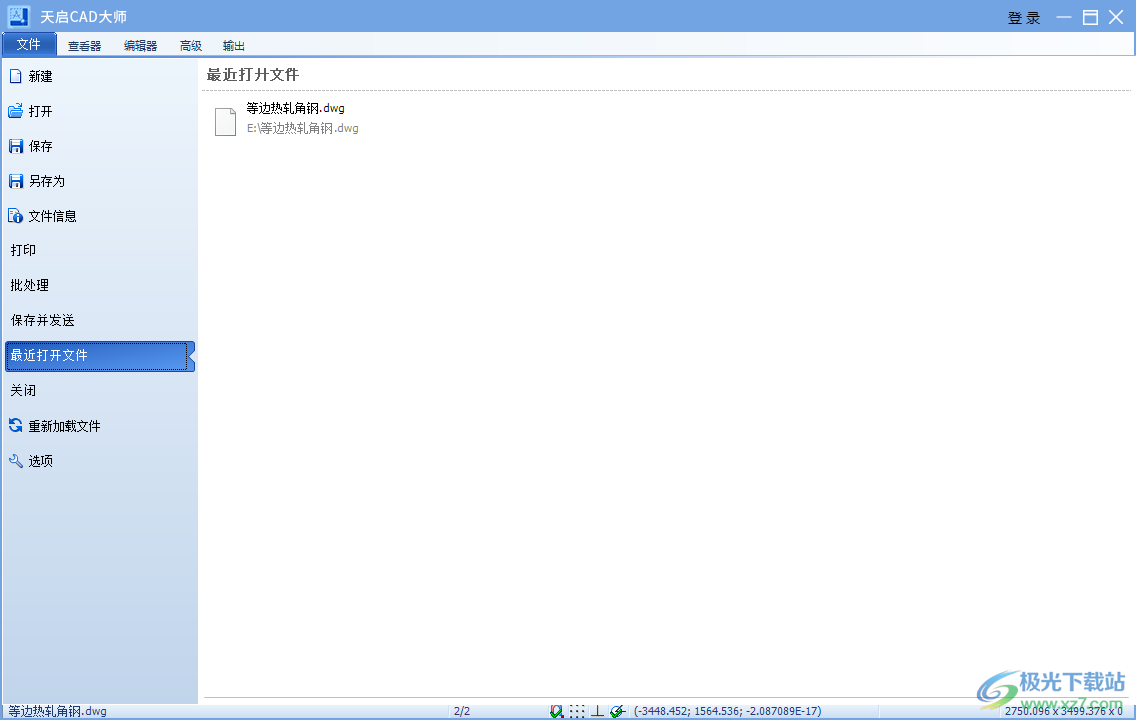Click 新建 to create a new file
Viewport: 1136px width, 720px height.
coord(99,76)
